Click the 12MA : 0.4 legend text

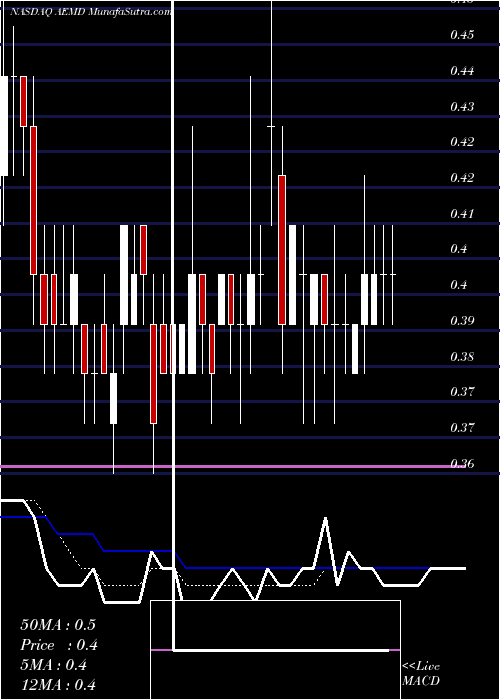[x=58, y=685]
